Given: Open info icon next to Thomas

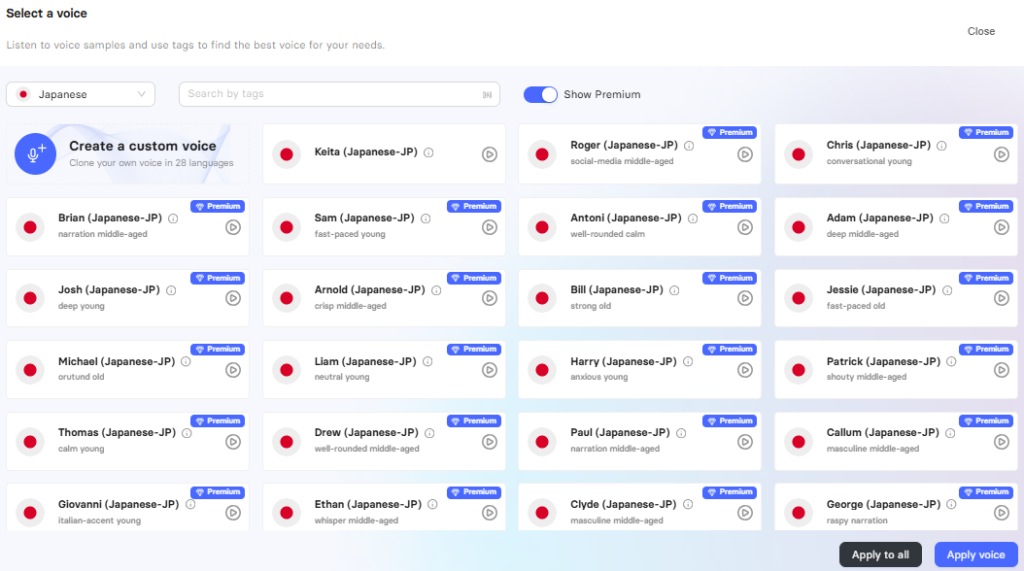Looking at the screenshot, I should coord(187,433).
